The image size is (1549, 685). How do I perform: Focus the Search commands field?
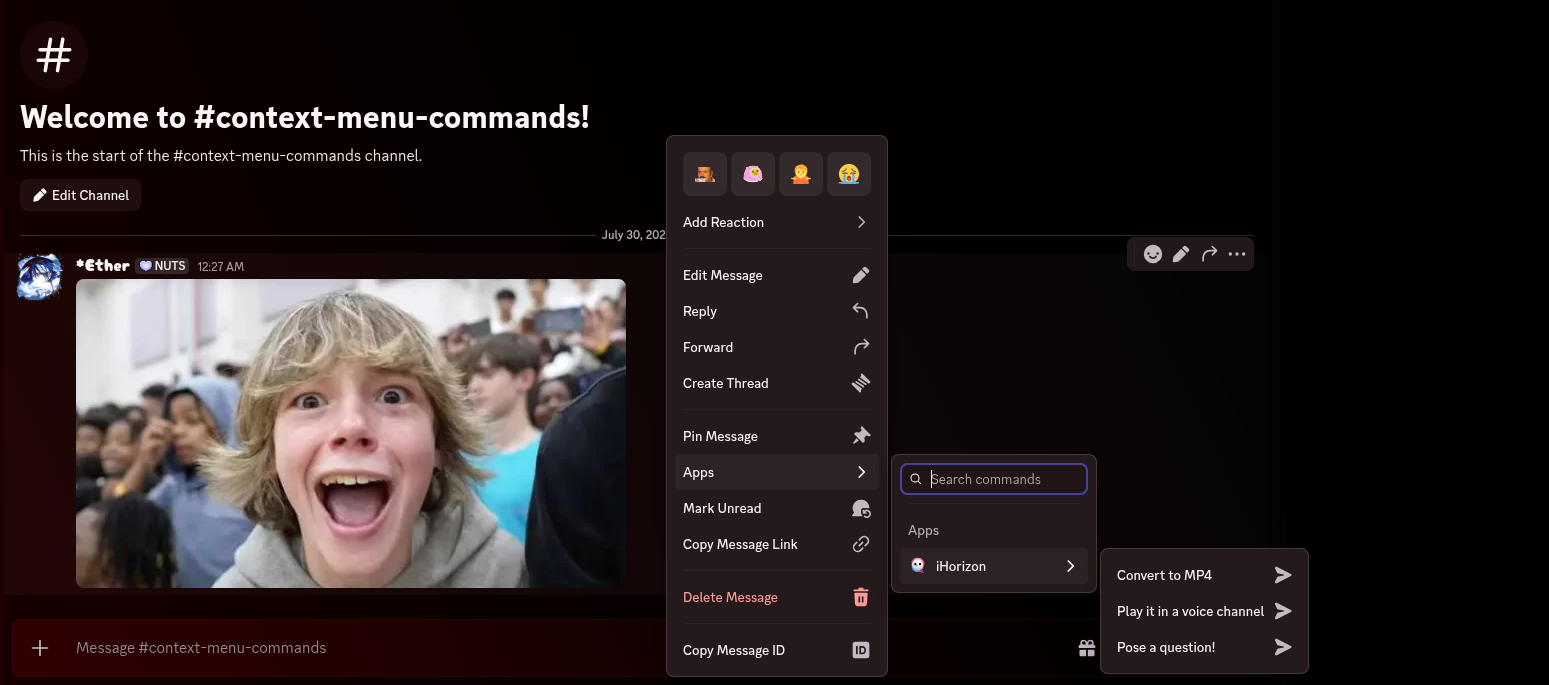pos(994,479)
